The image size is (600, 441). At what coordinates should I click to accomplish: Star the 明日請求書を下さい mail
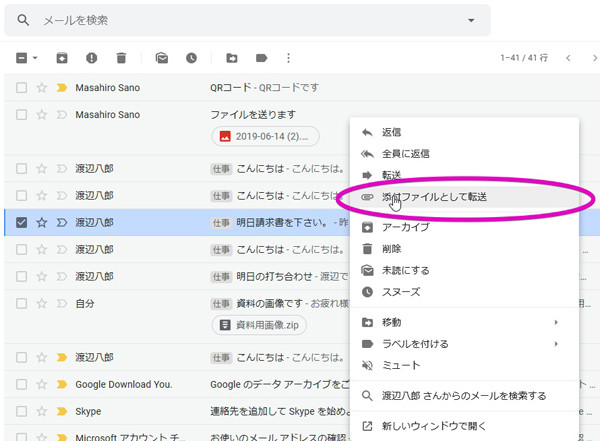(x=41, y=222)
